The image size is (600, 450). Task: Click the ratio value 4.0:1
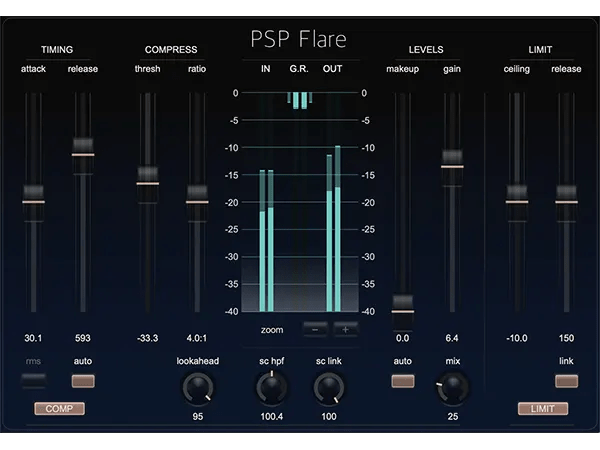(x=197, y=338)
